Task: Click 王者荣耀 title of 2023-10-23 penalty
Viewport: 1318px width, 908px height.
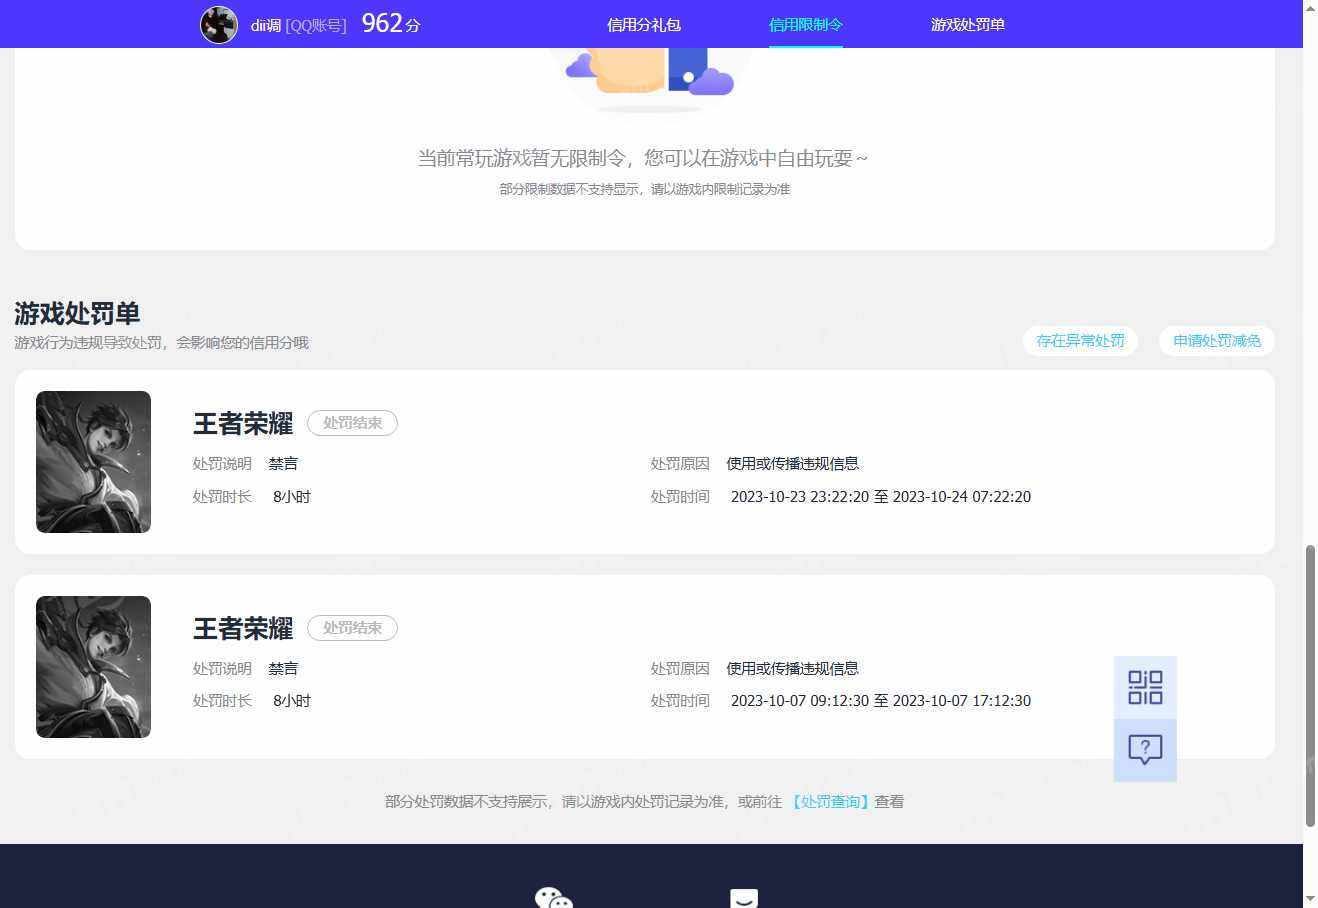Action: coord(243,424)
